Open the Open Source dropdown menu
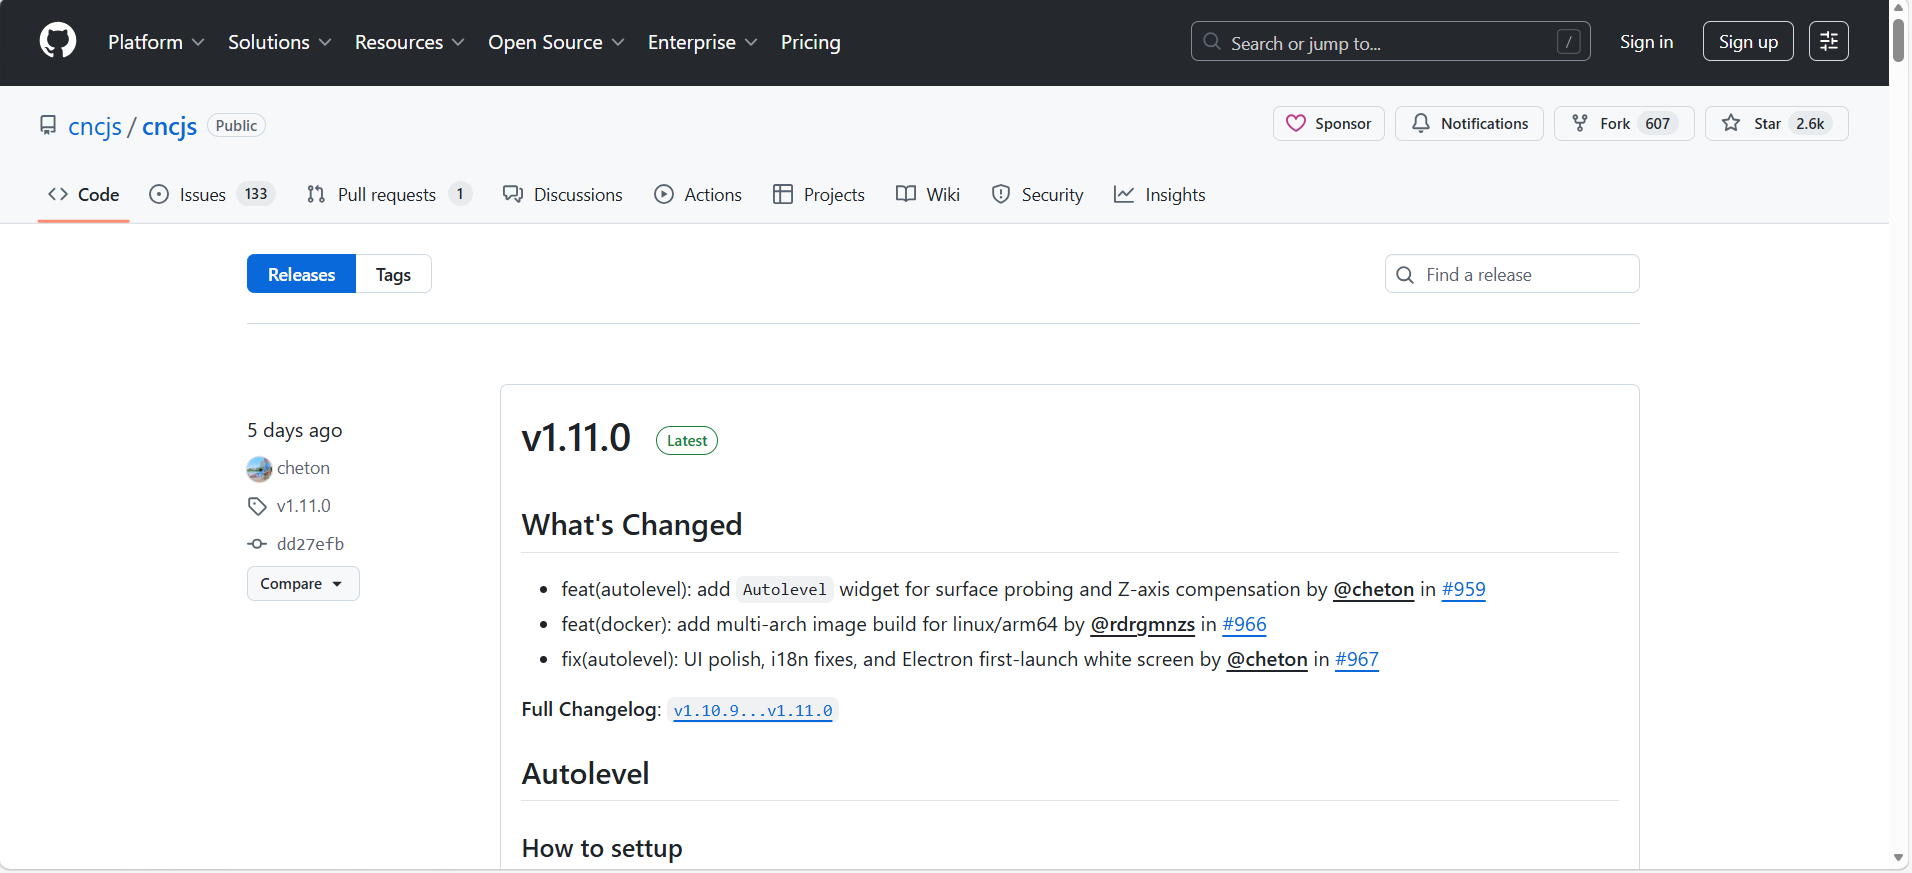The image size is (1912, 873). [x=556, y=42]
